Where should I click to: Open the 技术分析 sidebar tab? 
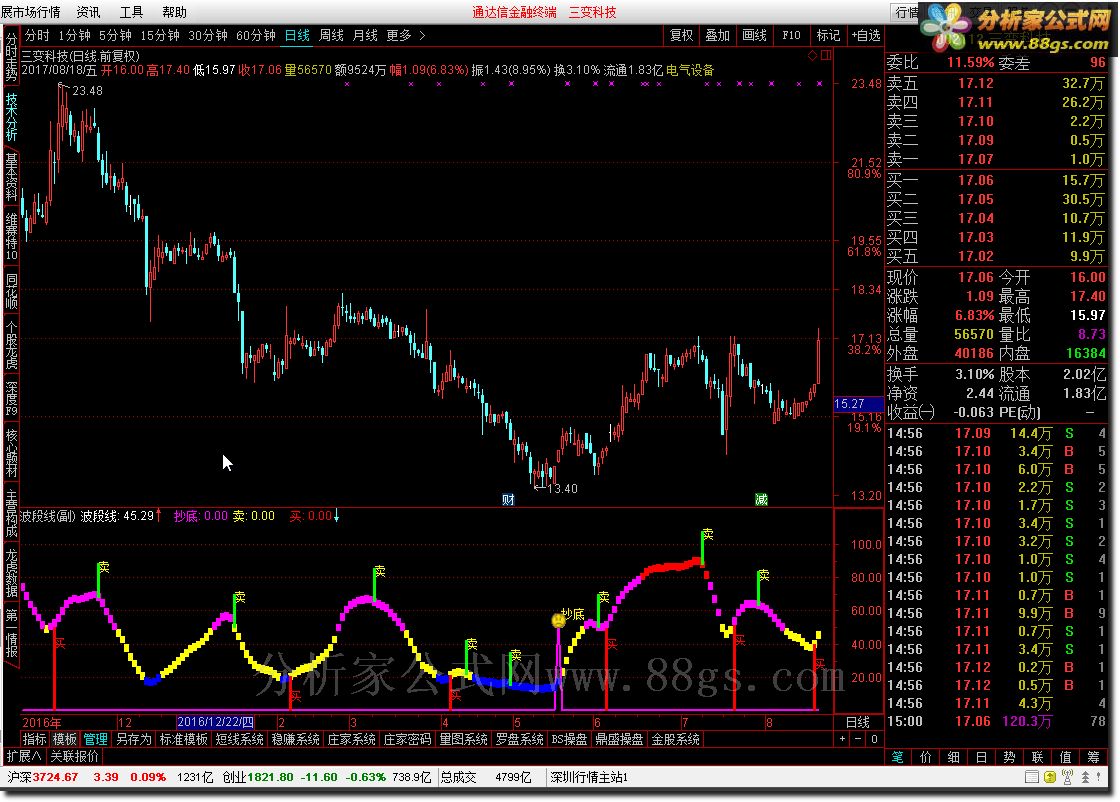(11, 117)
